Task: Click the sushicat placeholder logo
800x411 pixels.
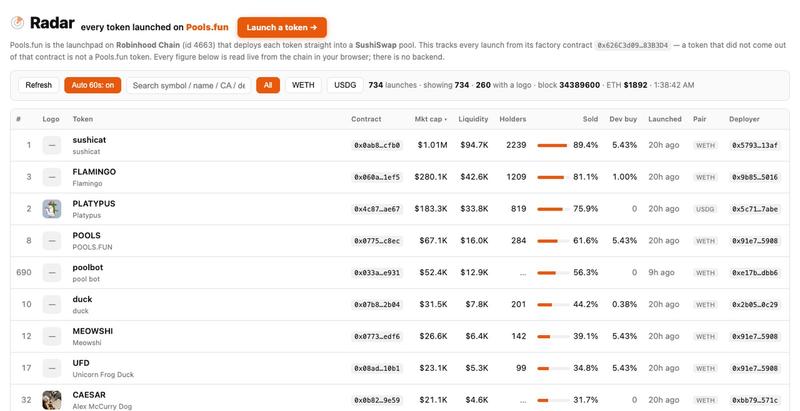Action: 52,145
